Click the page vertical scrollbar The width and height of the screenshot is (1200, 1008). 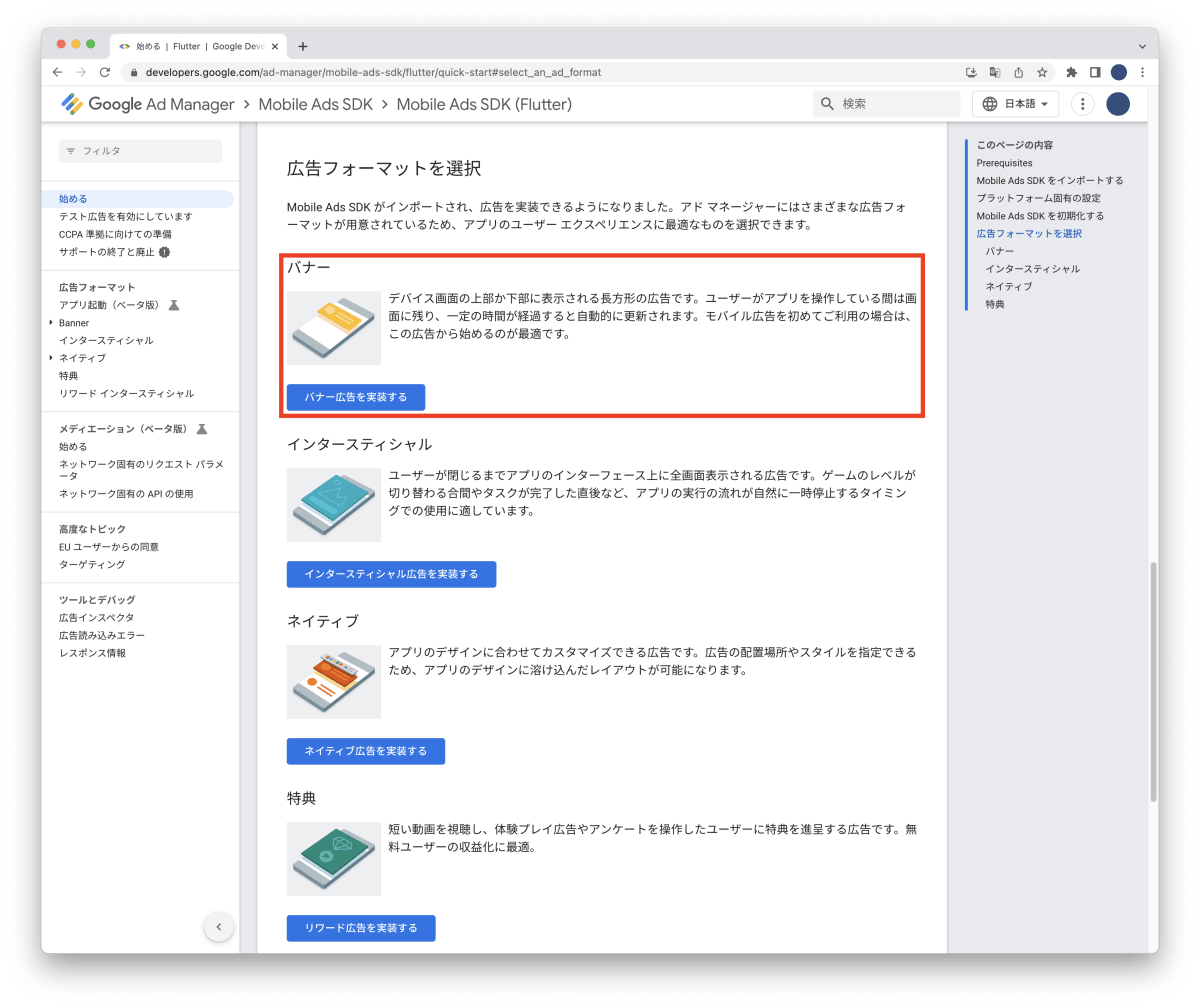click(x=1153, y=680)
